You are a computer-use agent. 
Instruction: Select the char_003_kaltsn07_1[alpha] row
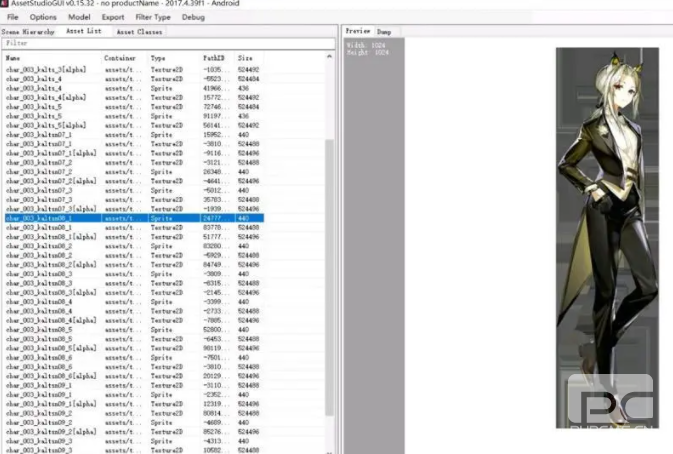click(x=134, y=153)
